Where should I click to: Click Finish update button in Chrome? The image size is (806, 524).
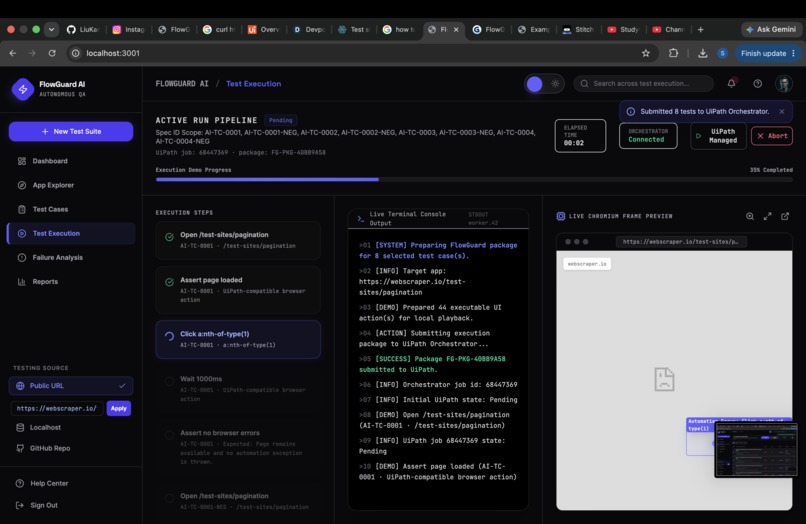pyautogui.click(x=768, y=53)
